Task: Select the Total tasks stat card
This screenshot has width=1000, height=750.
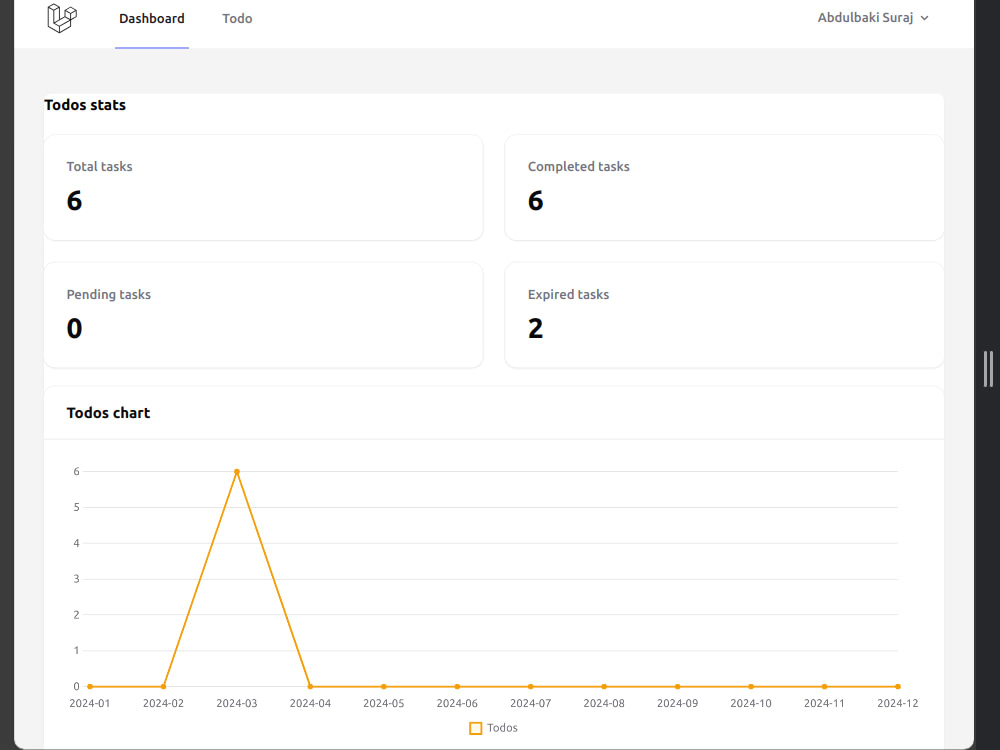Action: pyautogui.click(x=263, y=187)
